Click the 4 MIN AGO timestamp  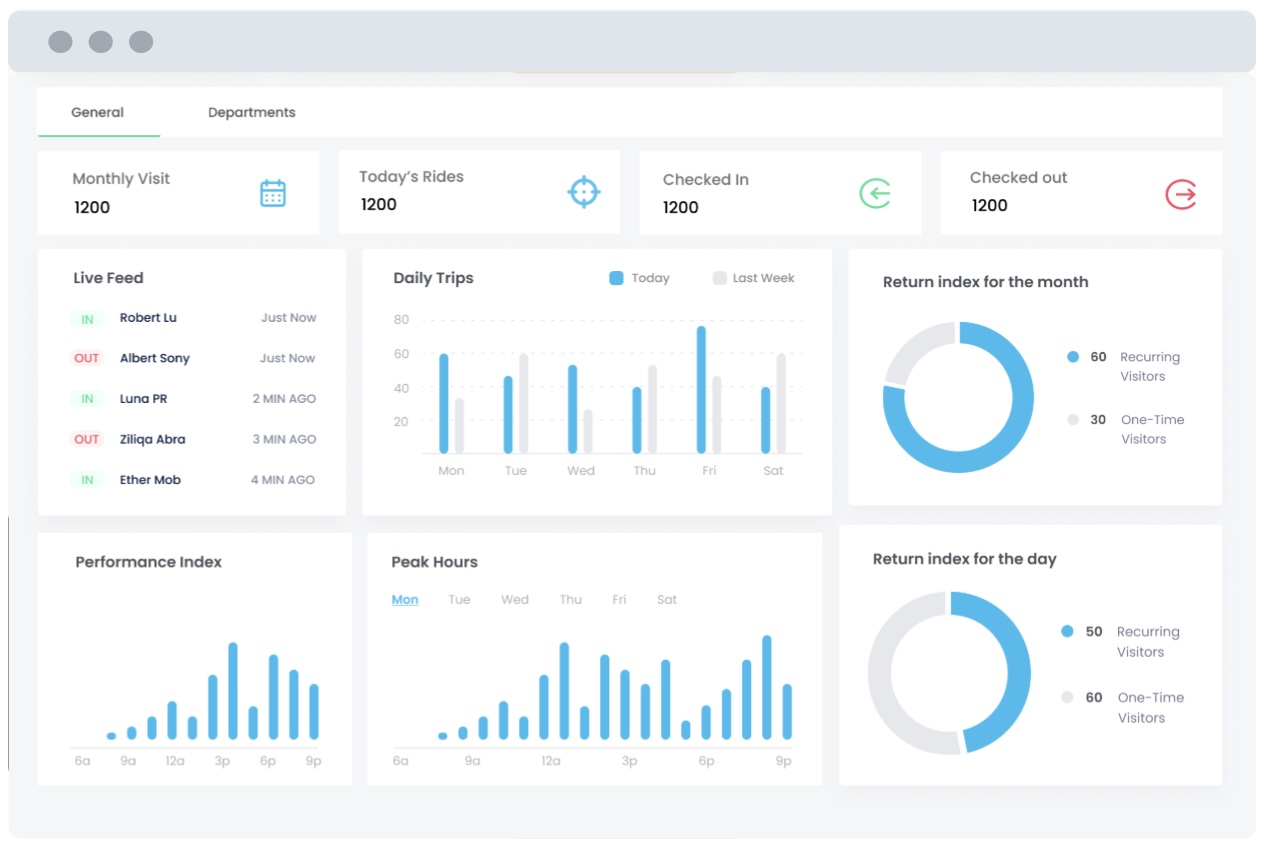click(x=283, y=480)
